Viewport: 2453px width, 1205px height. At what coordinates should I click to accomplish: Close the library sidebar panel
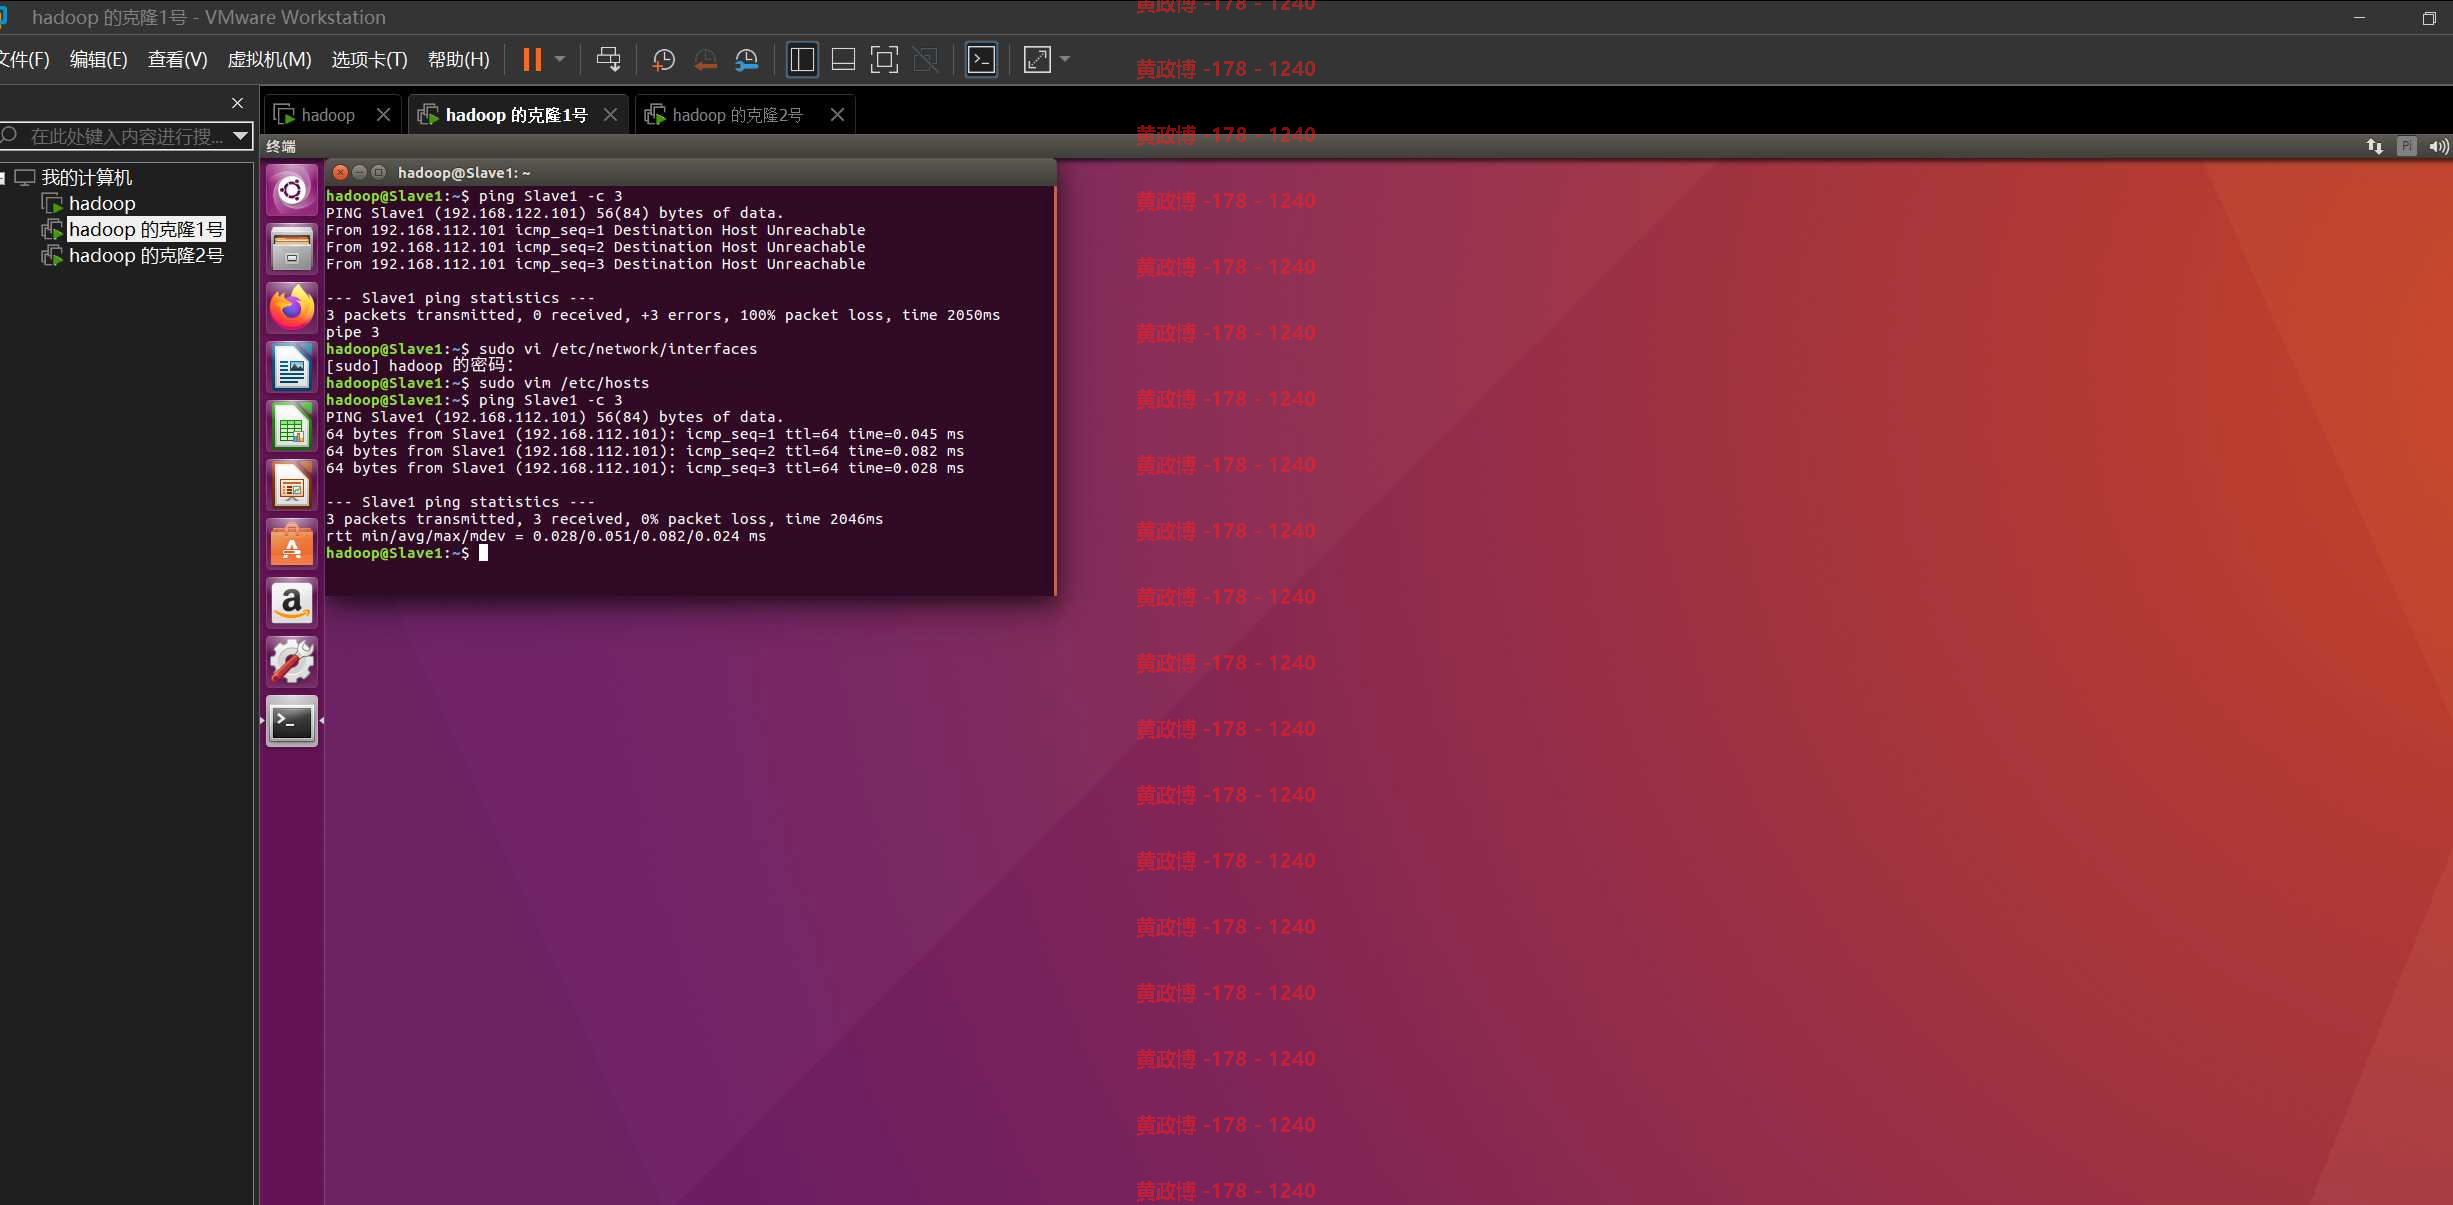point(237,103)
